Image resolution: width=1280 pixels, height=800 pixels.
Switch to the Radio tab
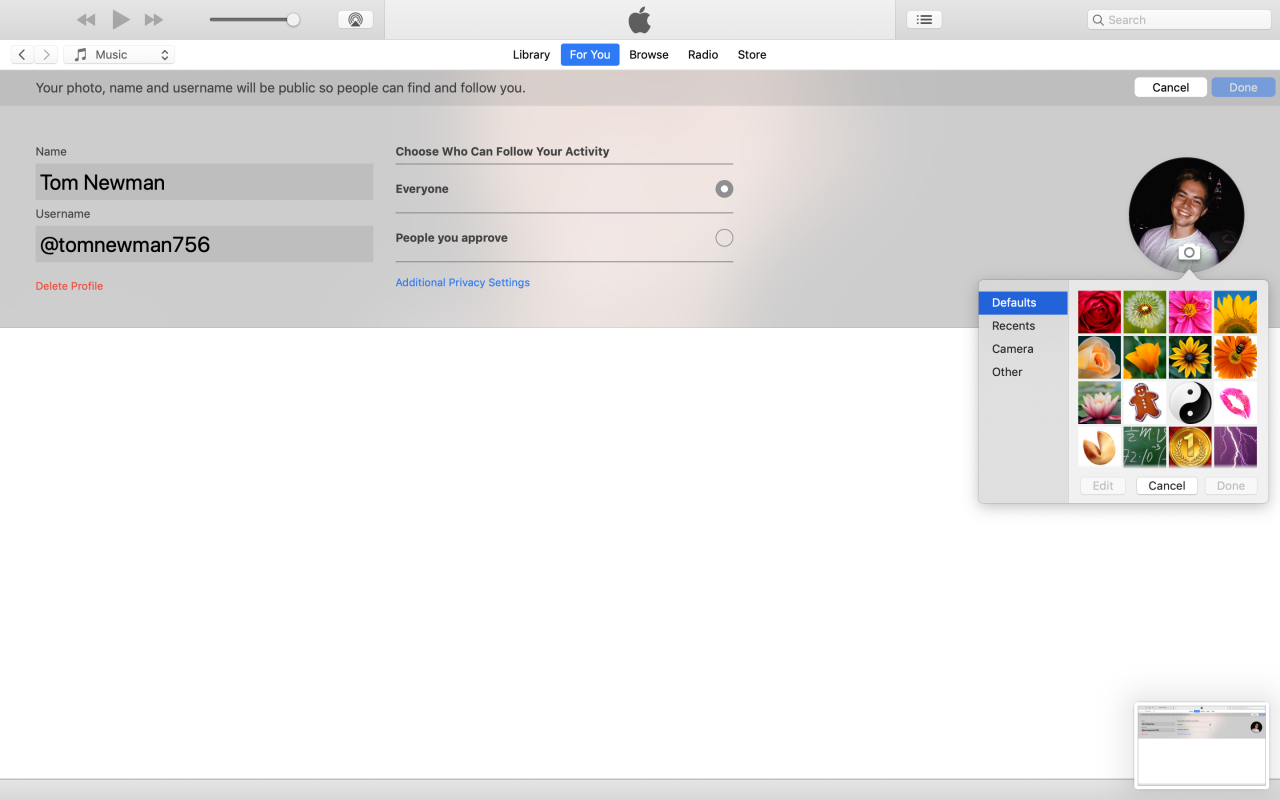point(702,54)
